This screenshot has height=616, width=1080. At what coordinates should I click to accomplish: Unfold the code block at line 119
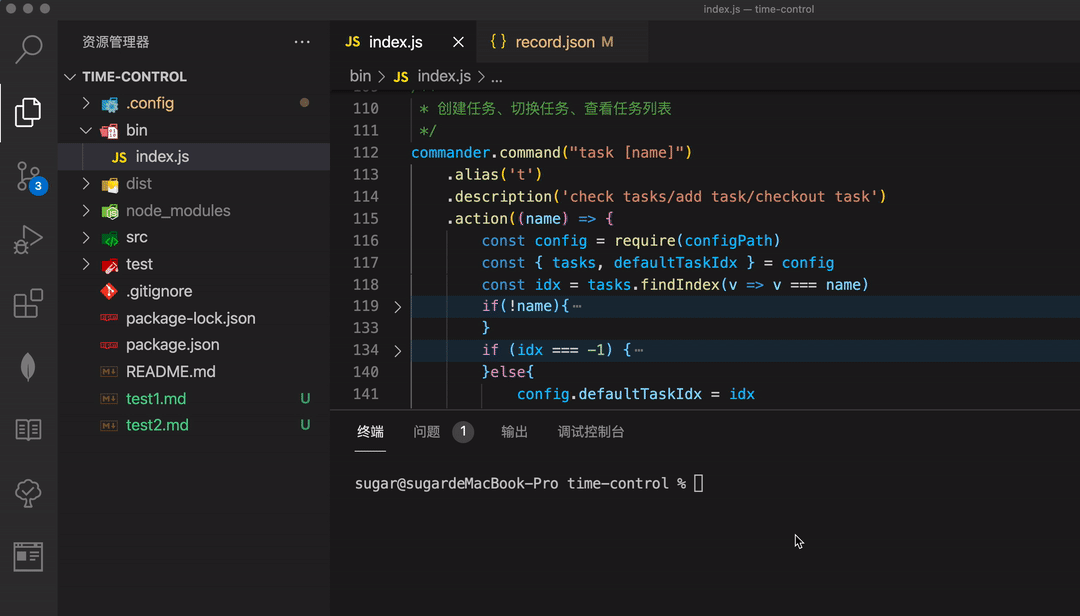click(397, 307)
